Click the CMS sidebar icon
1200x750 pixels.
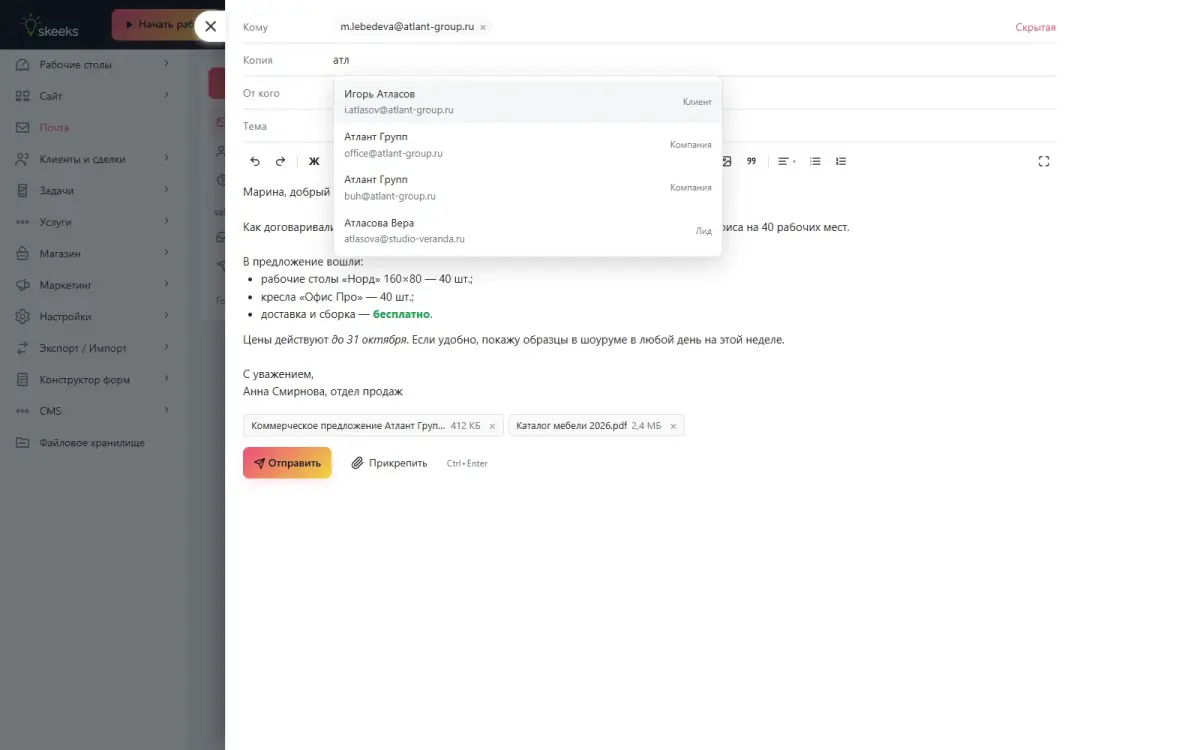pyautogui.click(x=22, y=411)
